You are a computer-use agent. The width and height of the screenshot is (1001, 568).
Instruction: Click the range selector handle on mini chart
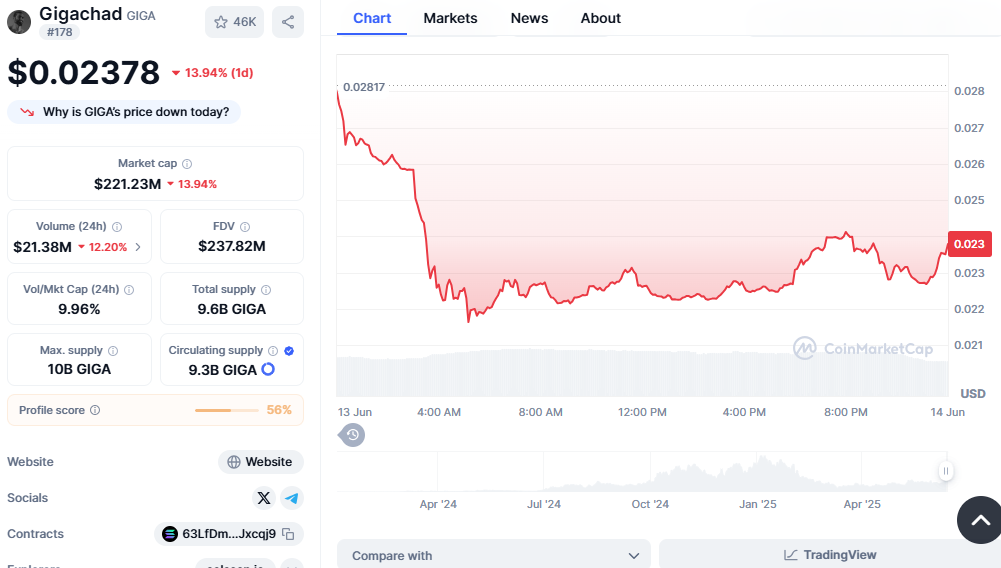point(945,471)
